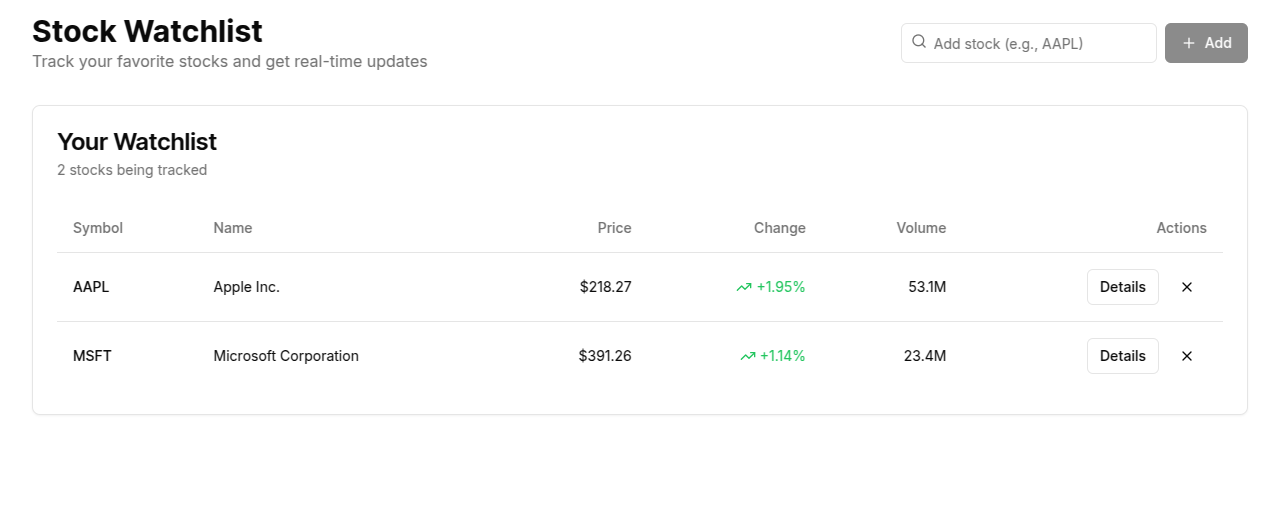Click the Change column header

pyautogui.click(x=780, y=228)
